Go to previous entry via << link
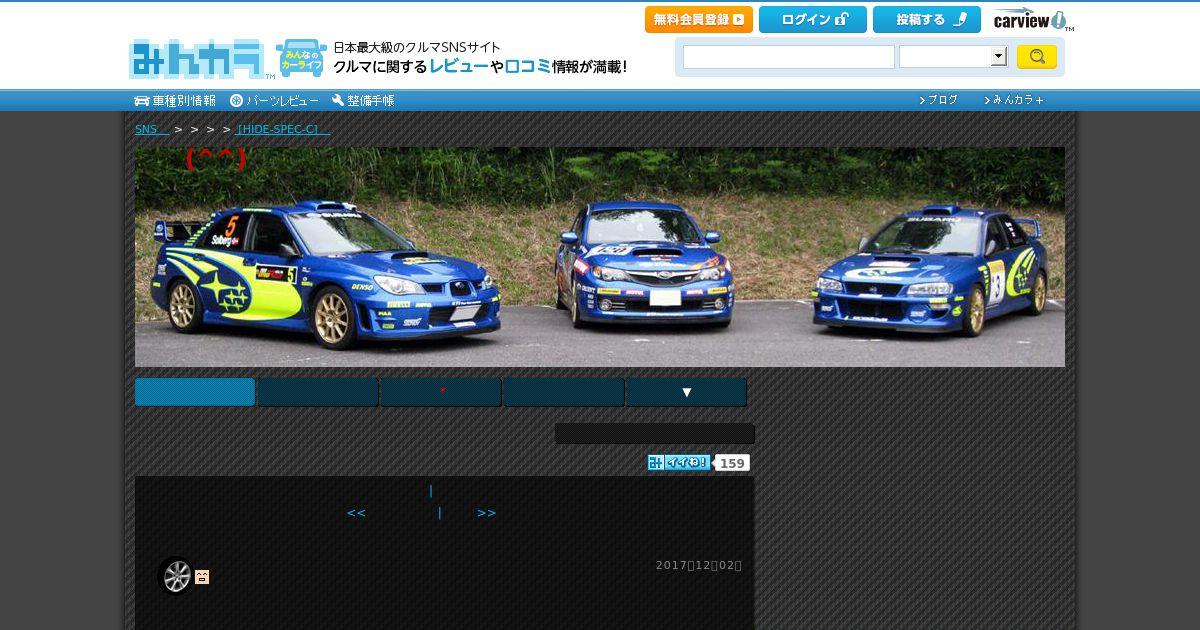Screen dimensions: 1200x630 [356, 513]
